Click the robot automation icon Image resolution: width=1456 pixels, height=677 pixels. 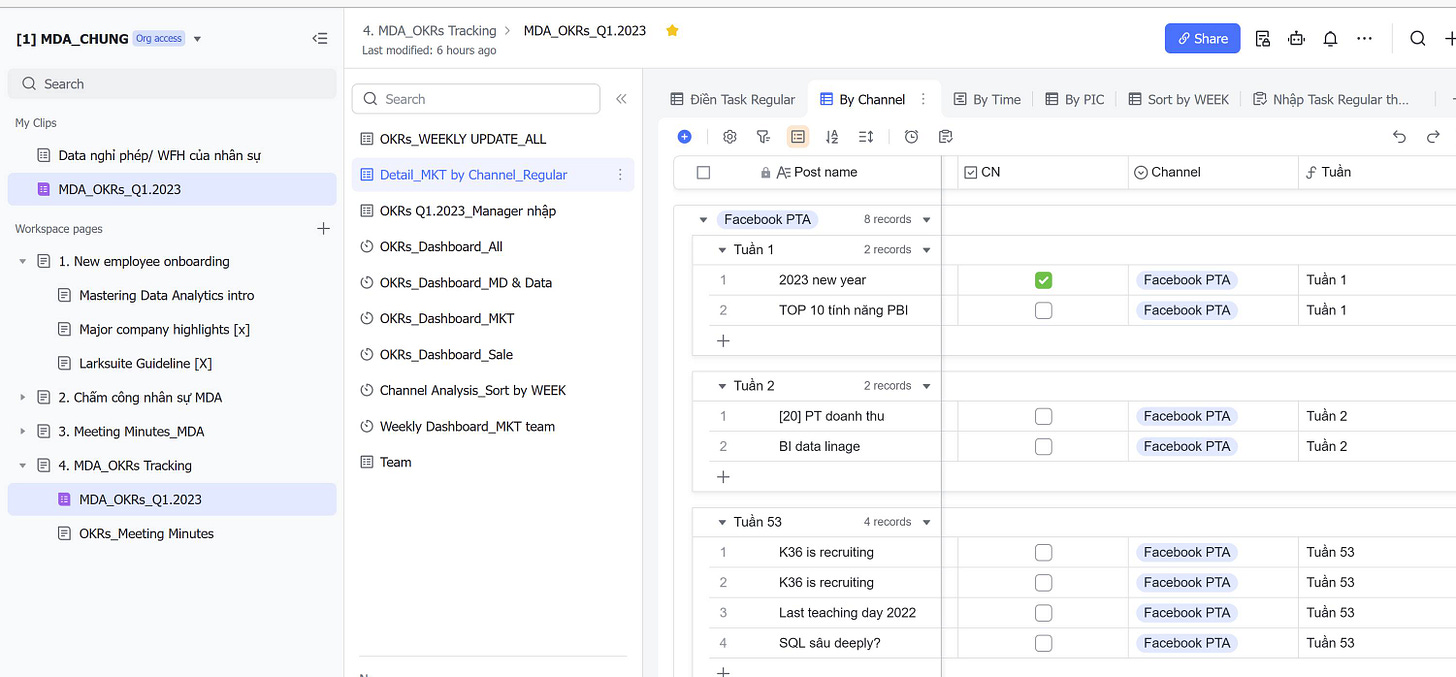[1297, 38]
